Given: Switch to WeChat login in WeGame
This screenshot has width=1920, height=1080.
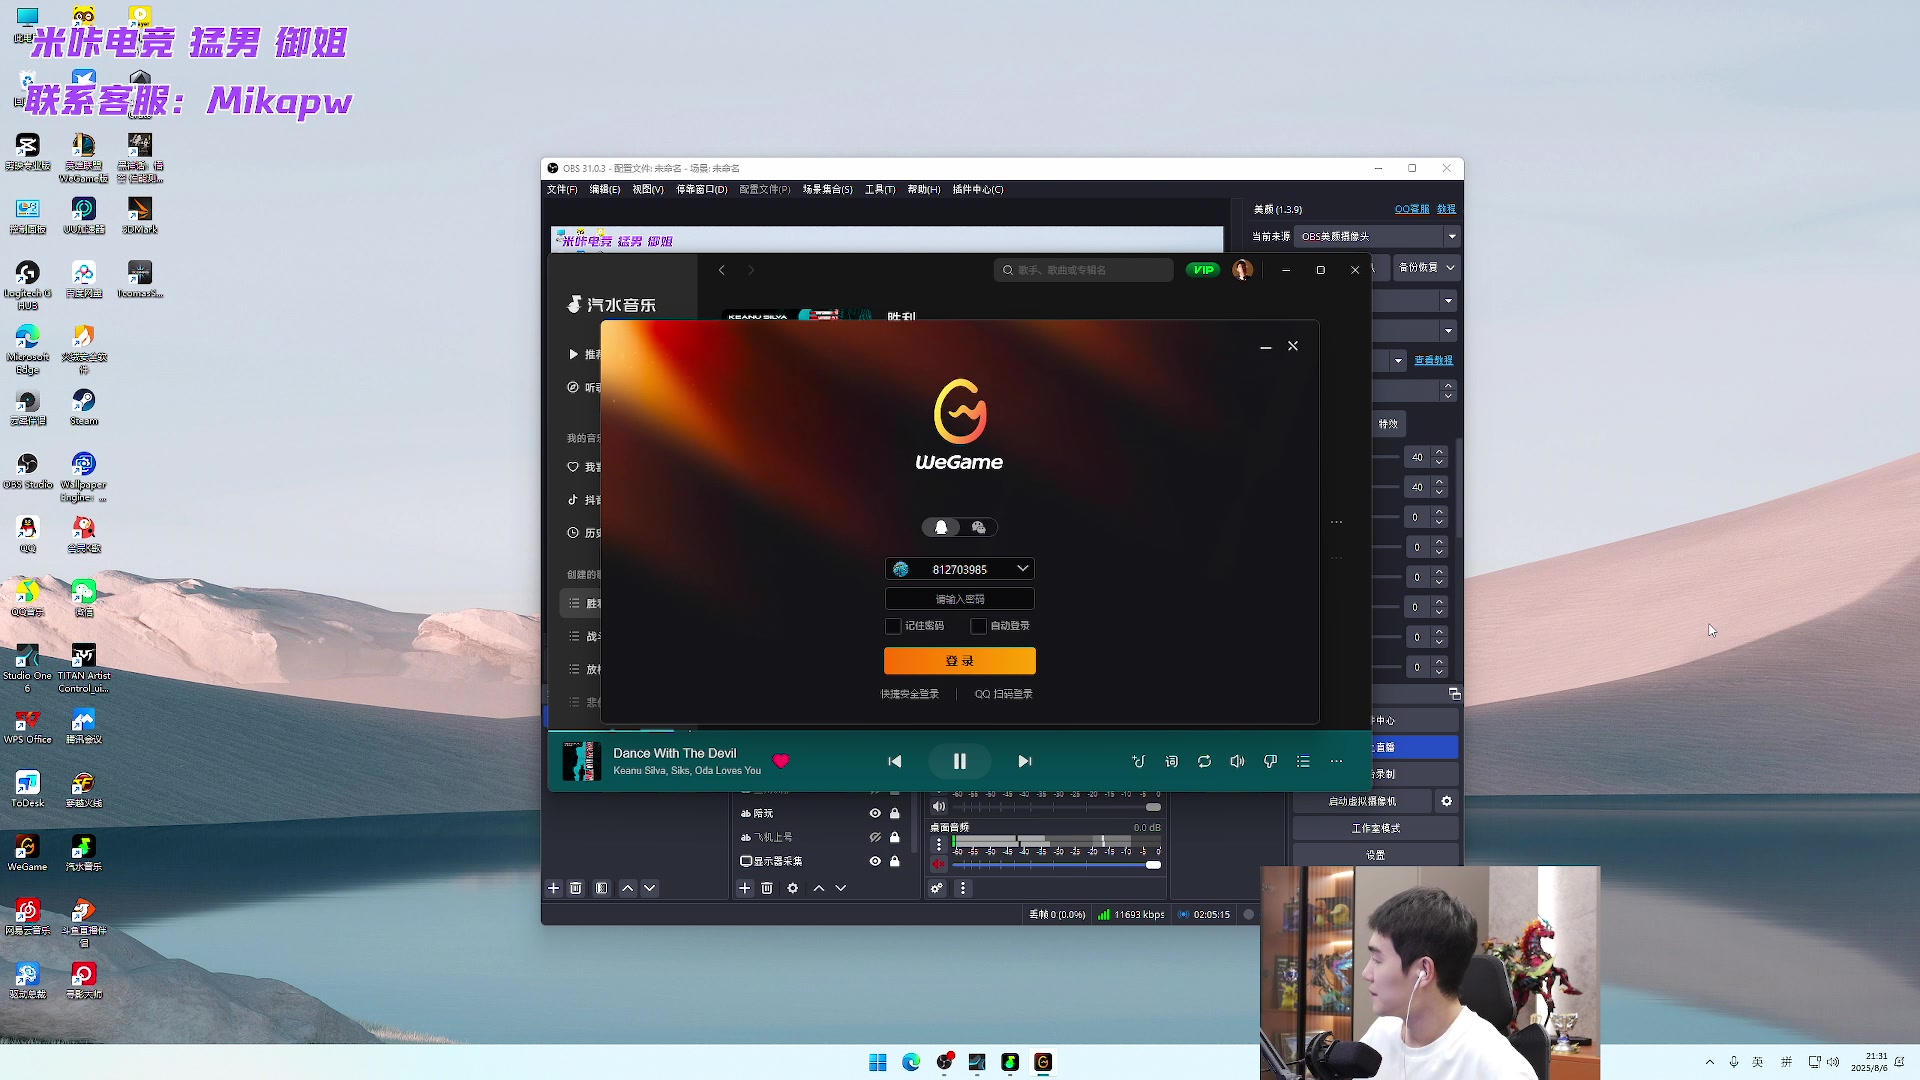Looking at the screenshot, I should pyautogui.click(x=979, y=527).
